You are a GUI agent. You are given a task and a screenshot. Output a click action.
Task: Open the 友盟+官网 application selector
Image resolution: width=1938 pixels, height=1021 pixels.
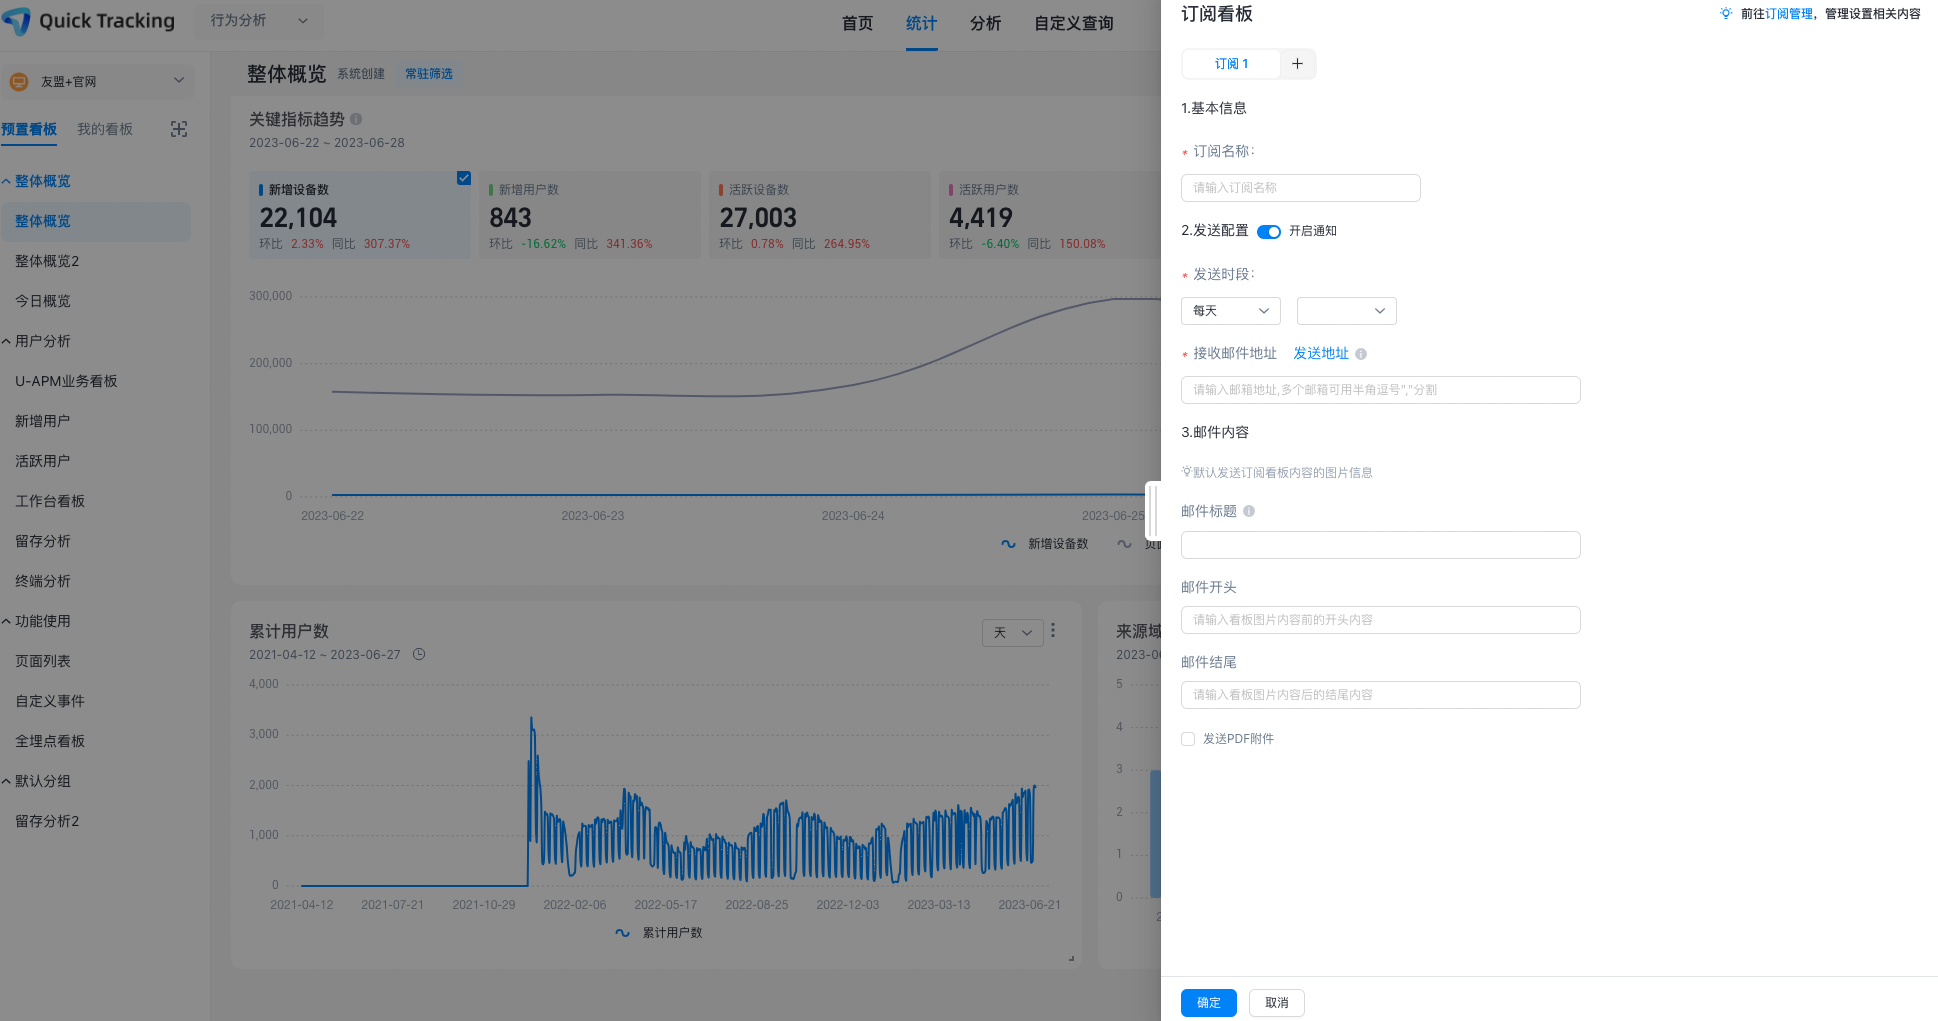click(97, 81)
